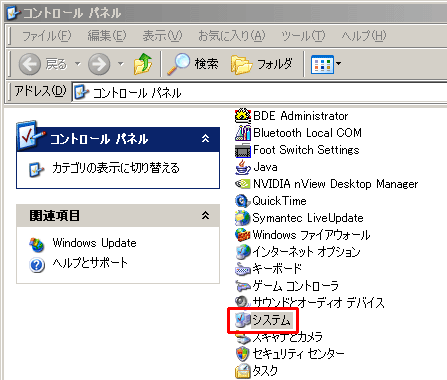Select the サウンドとオーディオ デバイス label

point(318,303)
